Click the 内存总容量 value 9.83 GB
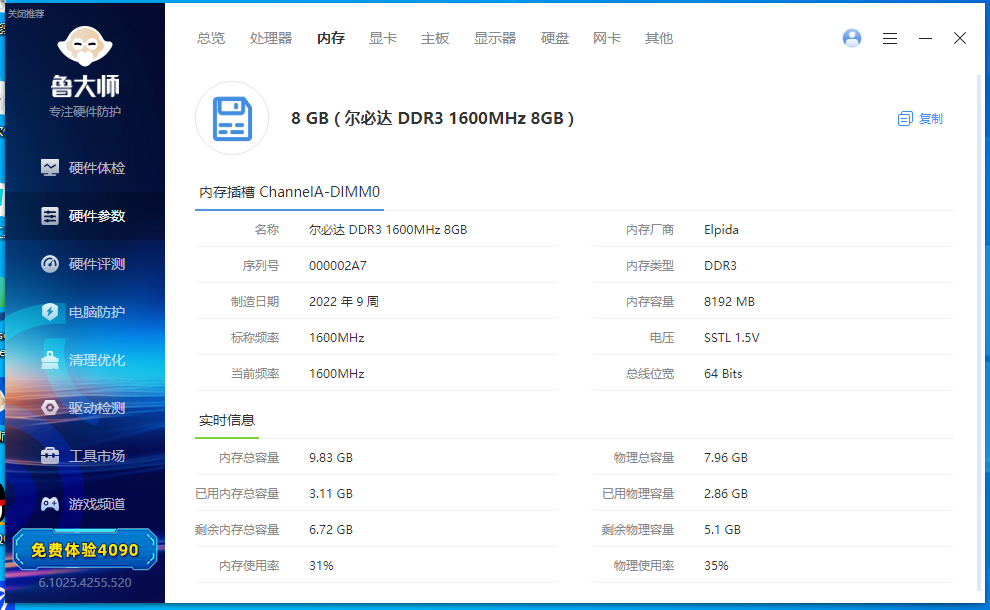The image size is (990, 610). pyautogui.click(x=331, y=458)
